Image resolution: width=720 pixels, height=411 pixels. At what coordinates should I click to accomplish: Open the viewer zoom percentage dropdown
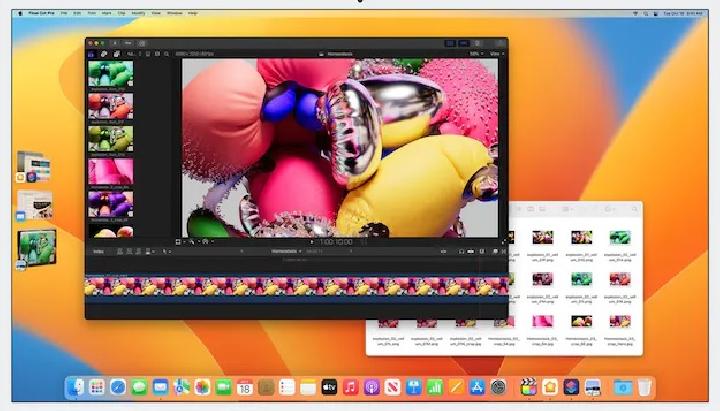(x=474, y=55)
